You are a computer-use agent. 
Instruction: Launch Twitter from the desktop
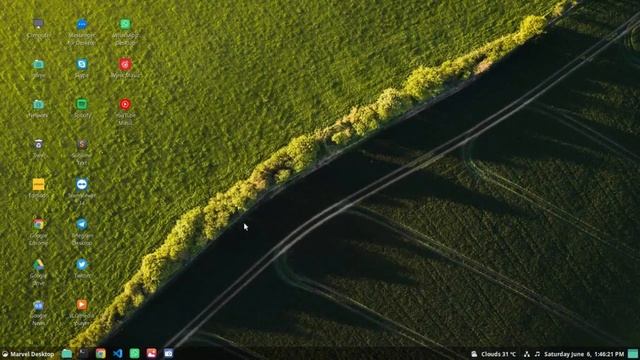82,264
